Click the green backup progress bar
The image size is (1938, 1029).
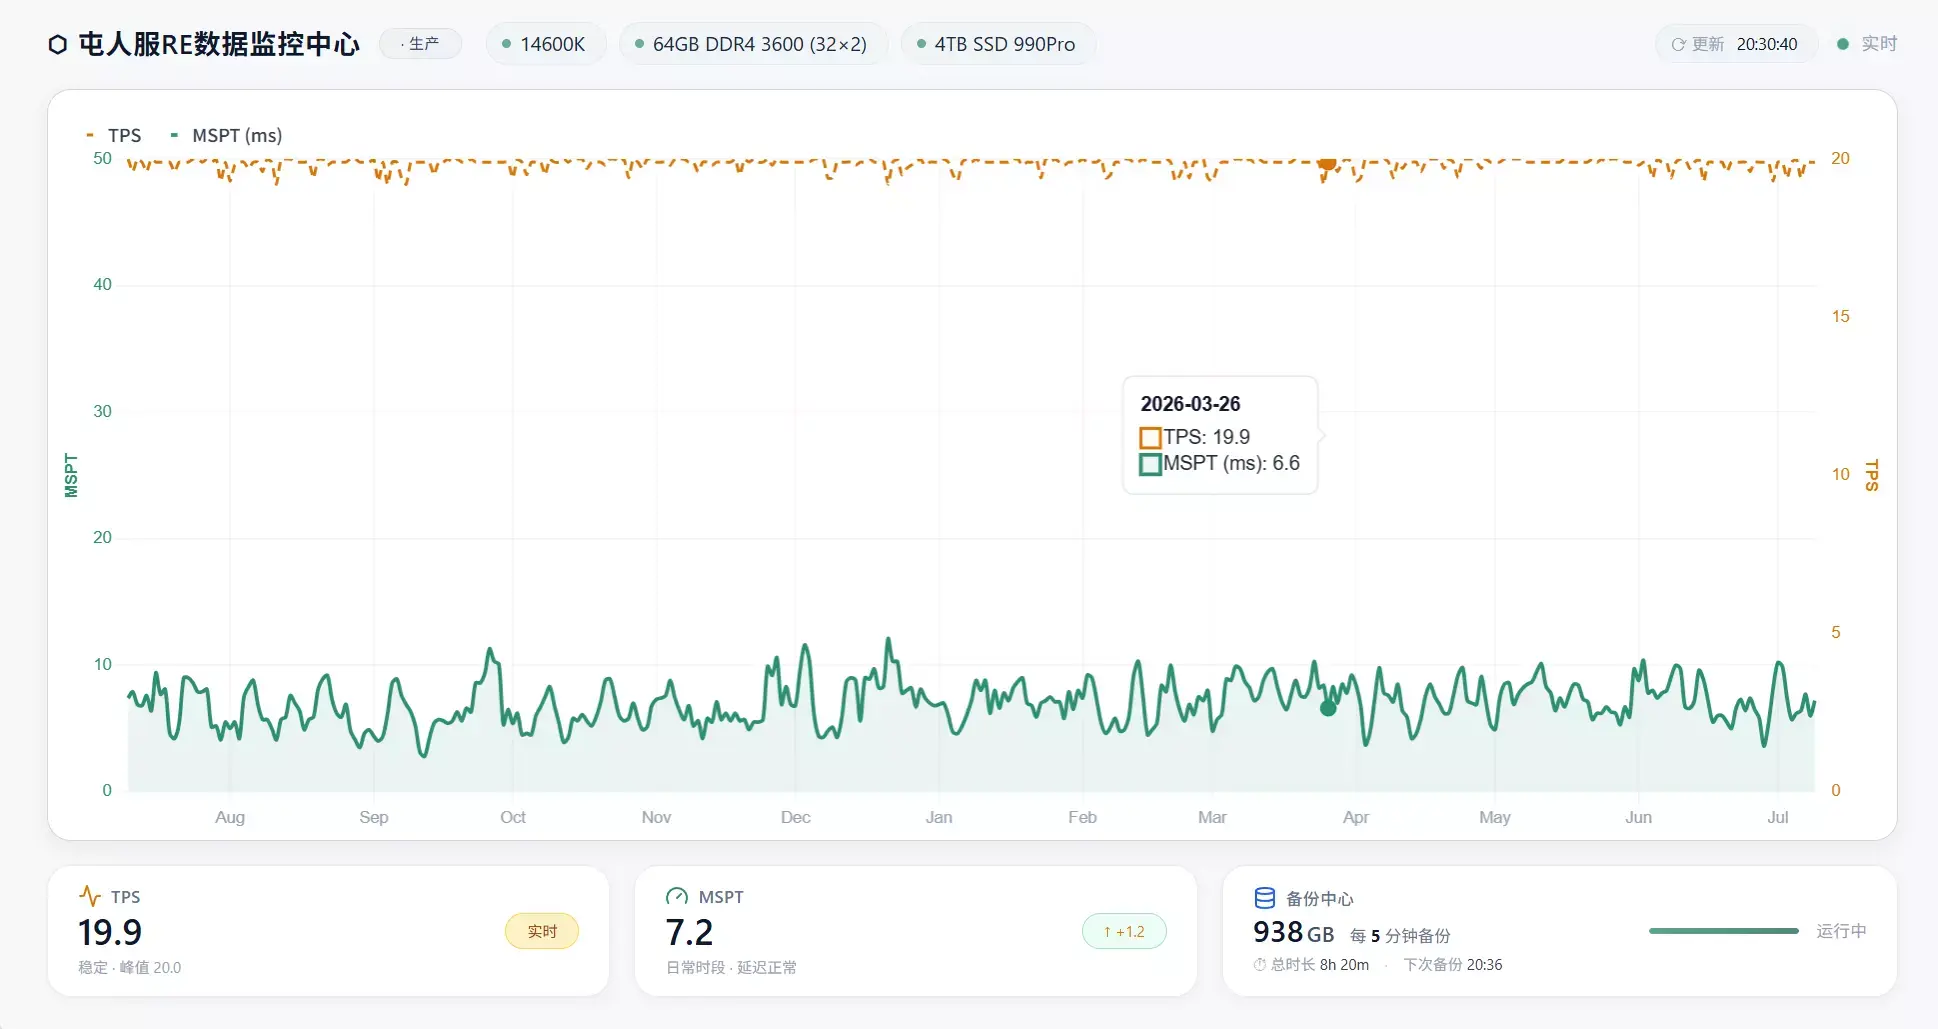(x=1724, y=931)
